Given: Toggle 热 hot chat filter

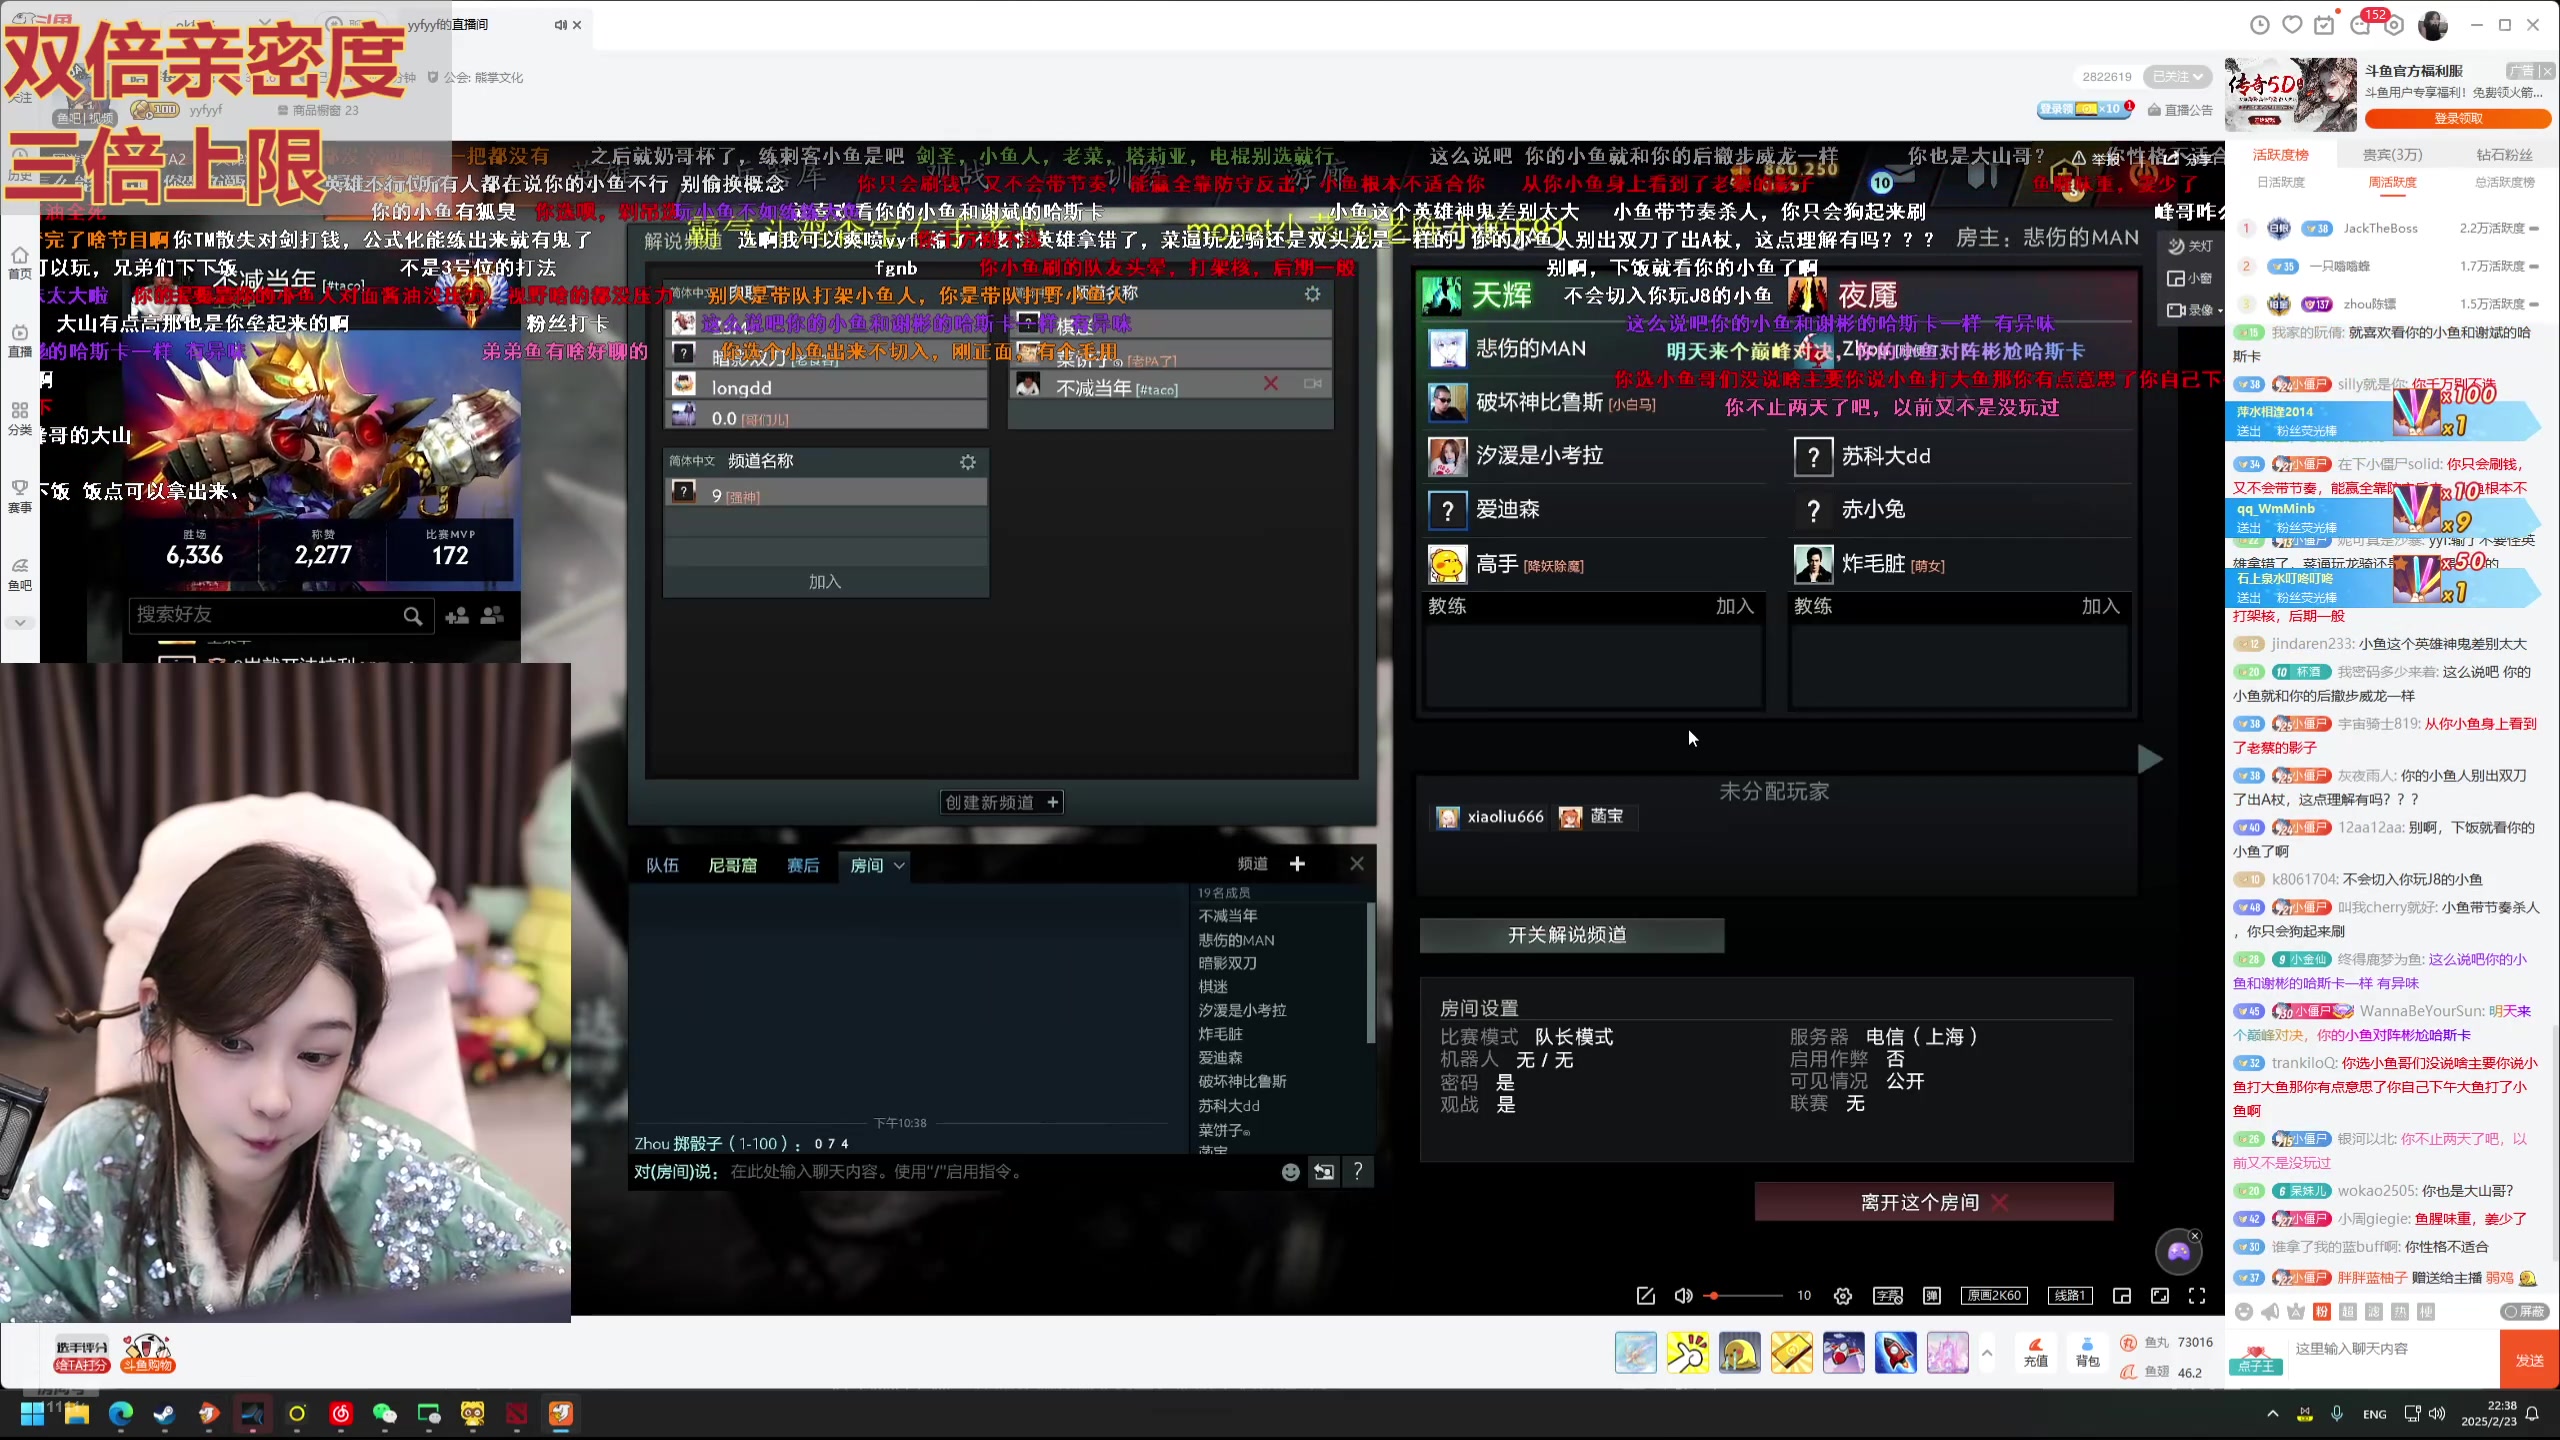Looking at the screenshot, I should point(2400,1312).
